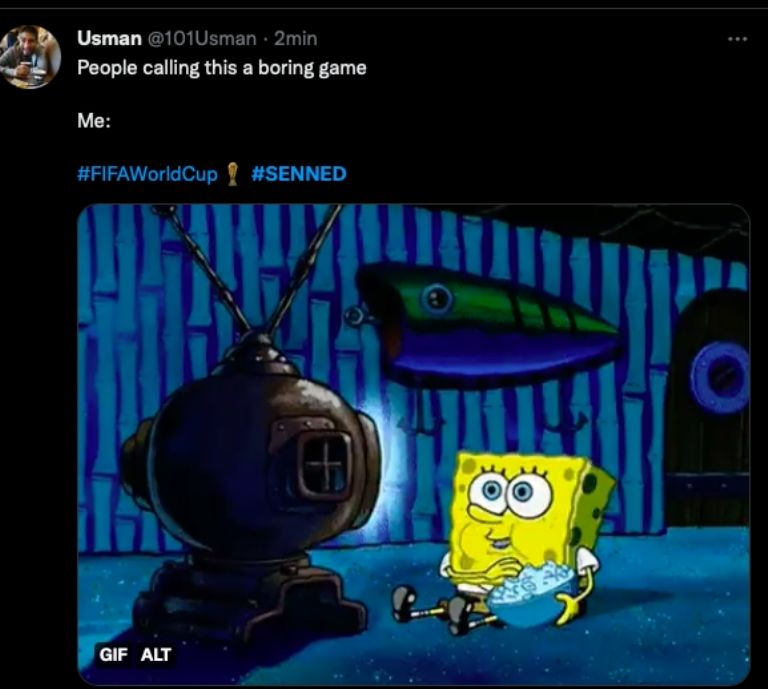This screenshot has height=689, width=768.
Task: Follow the #FIFAWorldCup hashtag
Action: click(147, 174)
